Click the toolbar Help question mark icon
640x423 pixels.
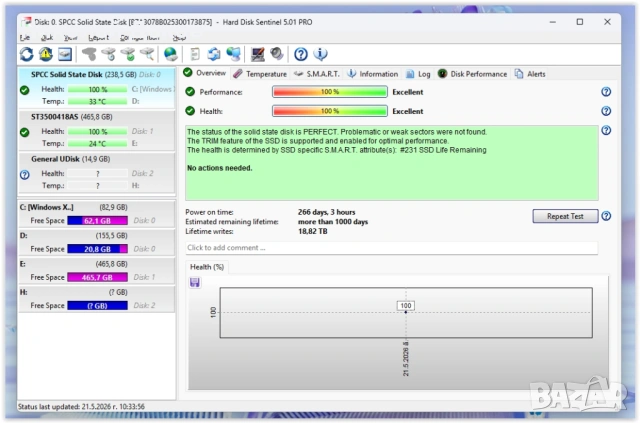(x=301, y=54)
